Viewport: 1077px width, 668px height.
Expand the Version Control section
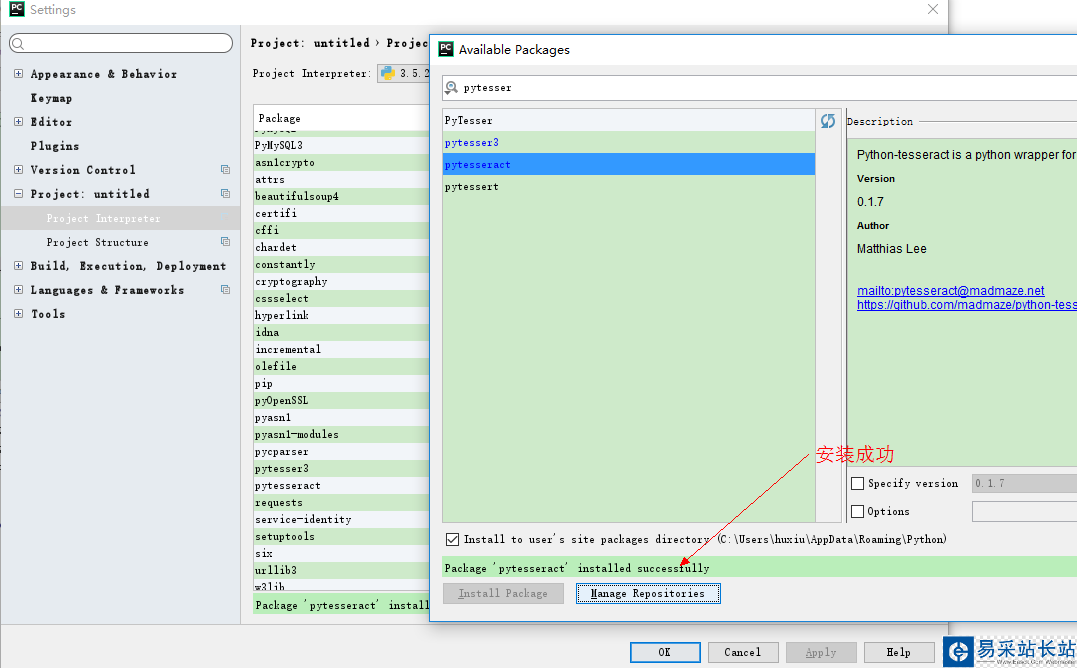[x=19, y=170]
